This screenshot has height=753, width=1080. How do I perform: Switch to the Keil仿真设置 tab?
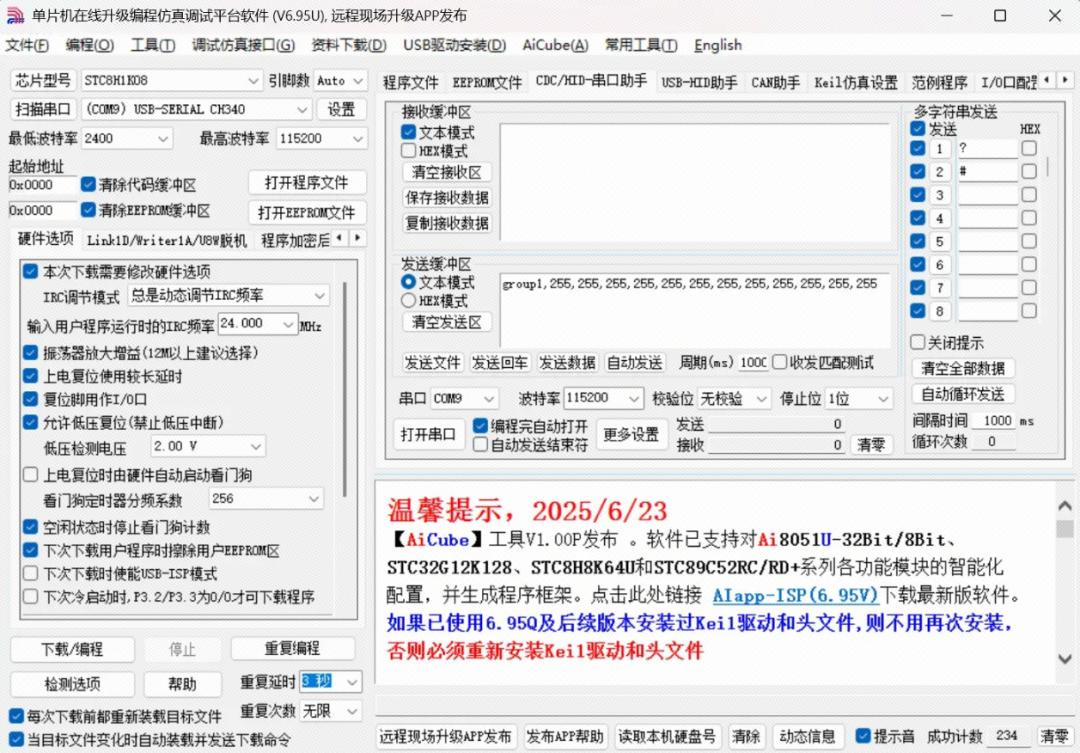[x=855, y=83]
